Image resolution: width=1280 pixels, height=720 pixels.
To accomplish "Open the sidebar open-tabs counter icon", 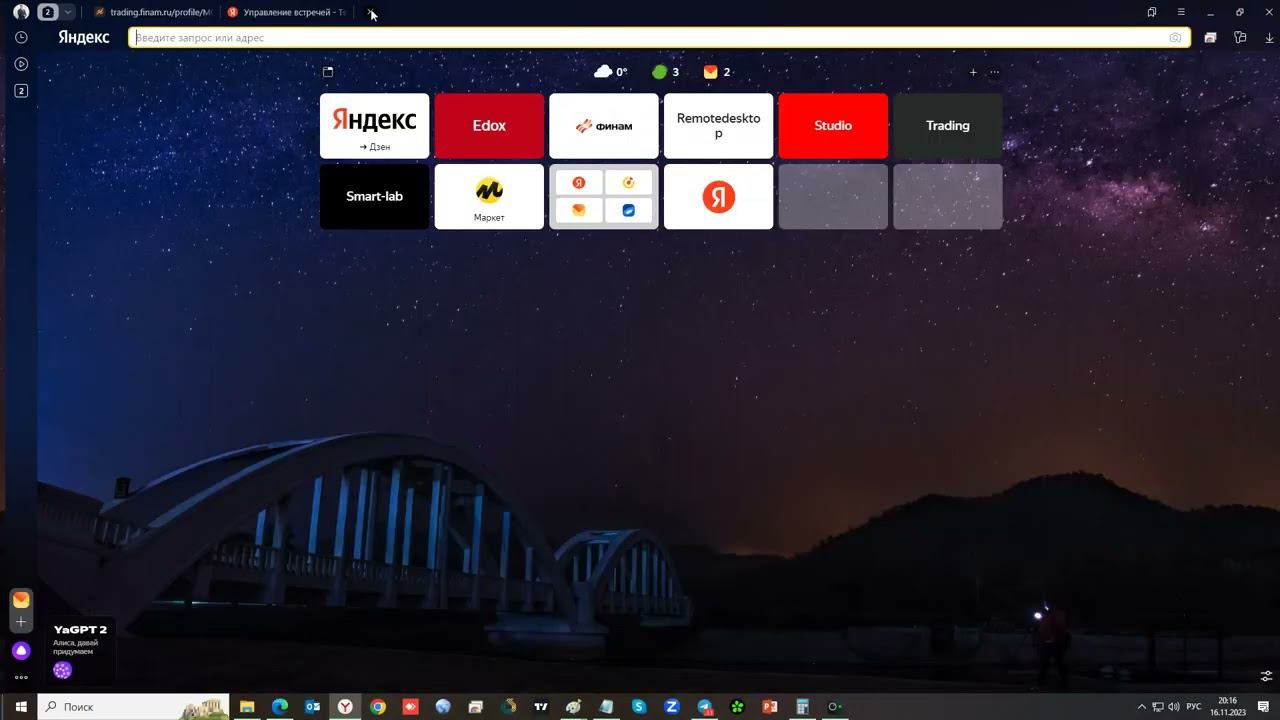I will (x=21, y=91).
